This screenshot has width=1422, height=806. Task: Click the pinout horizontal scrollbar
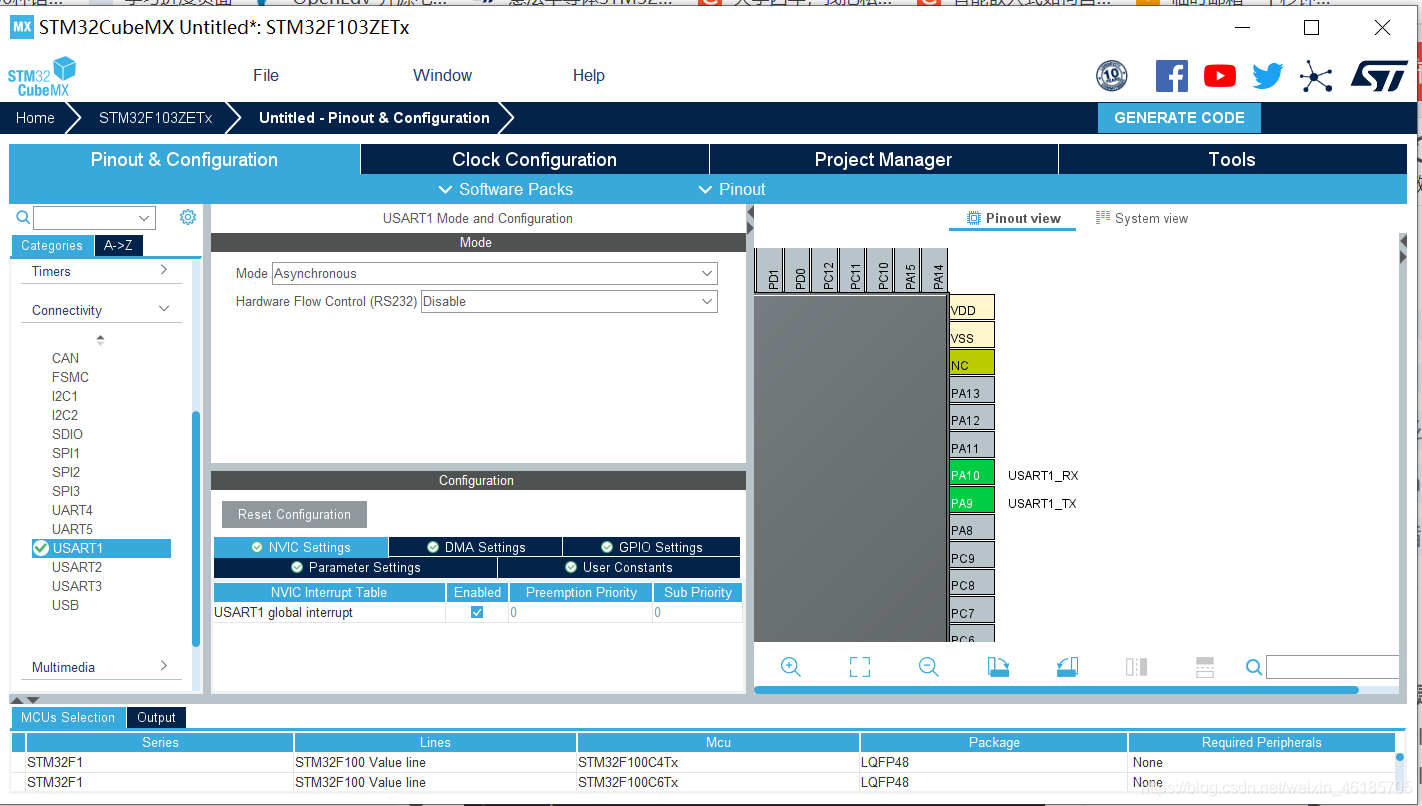pyautogui.click(x=1056, y=689)
